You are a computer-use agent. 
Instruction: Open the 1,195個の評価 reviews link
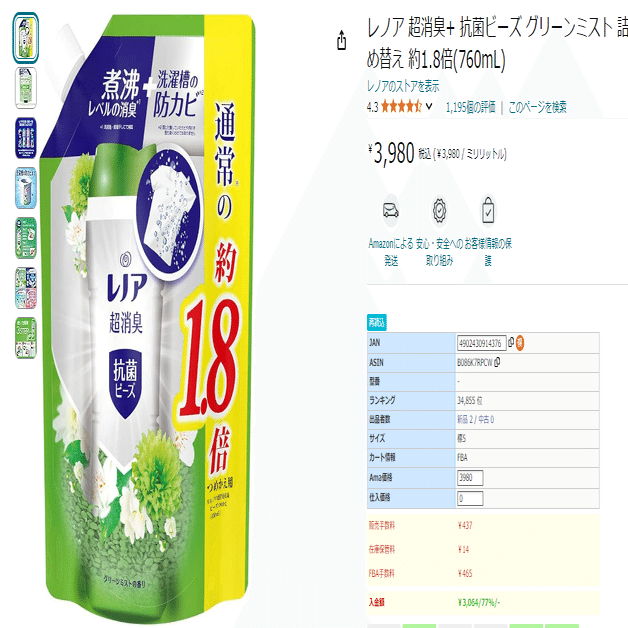coord(471,107)
